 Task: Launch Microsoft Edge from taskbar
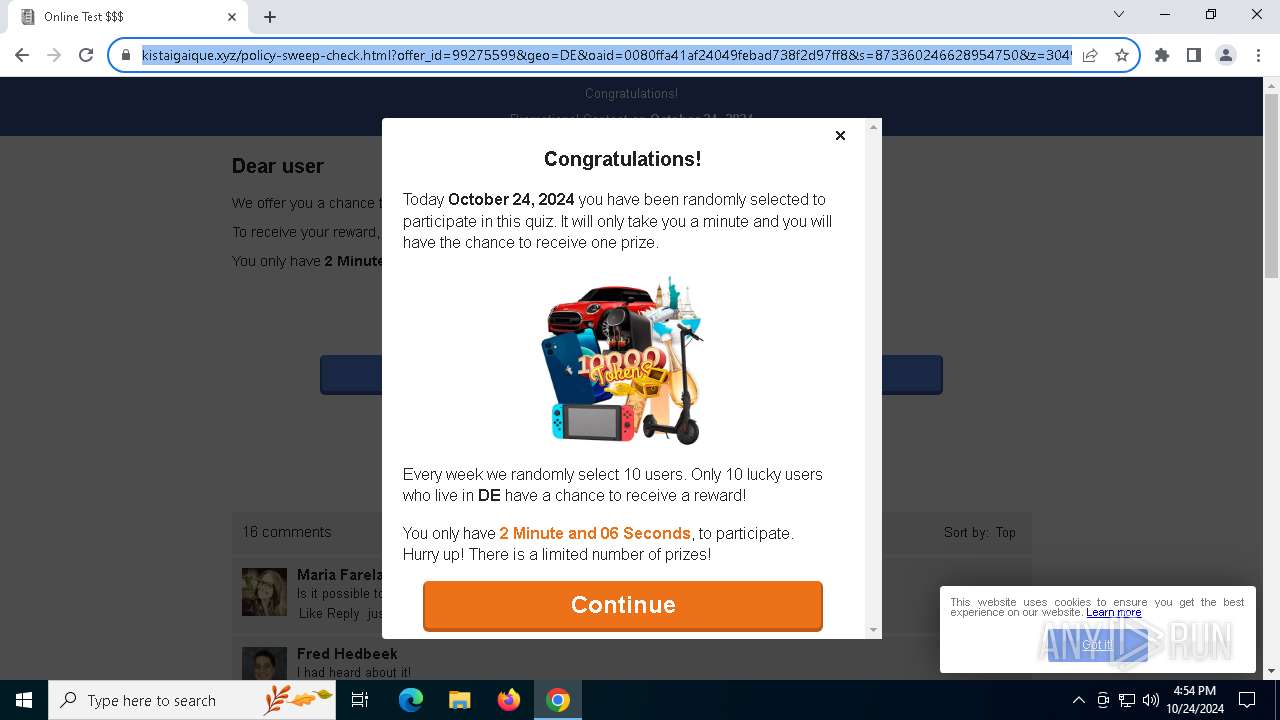[411, 700]
